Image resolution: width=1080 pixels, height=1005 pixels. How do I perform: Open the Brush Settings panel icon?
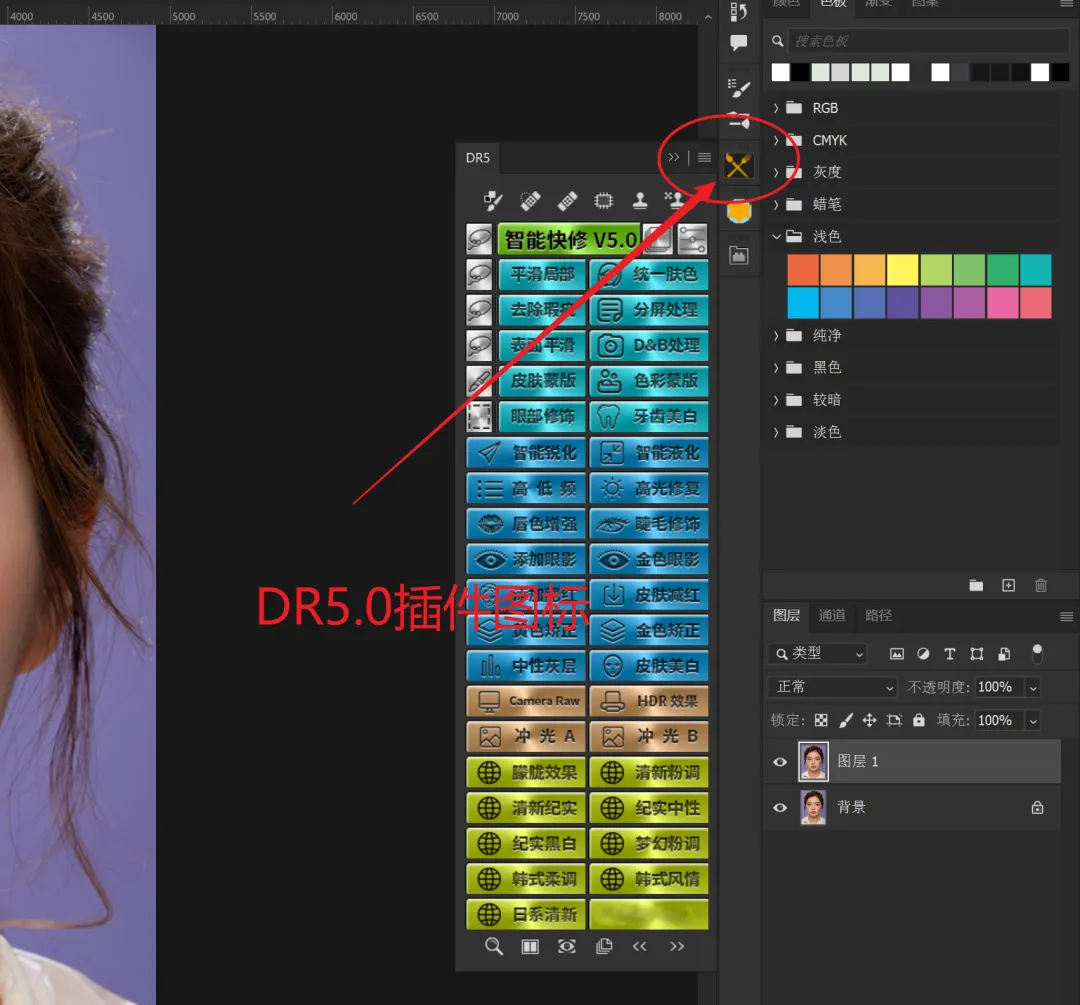pos(738,88)
